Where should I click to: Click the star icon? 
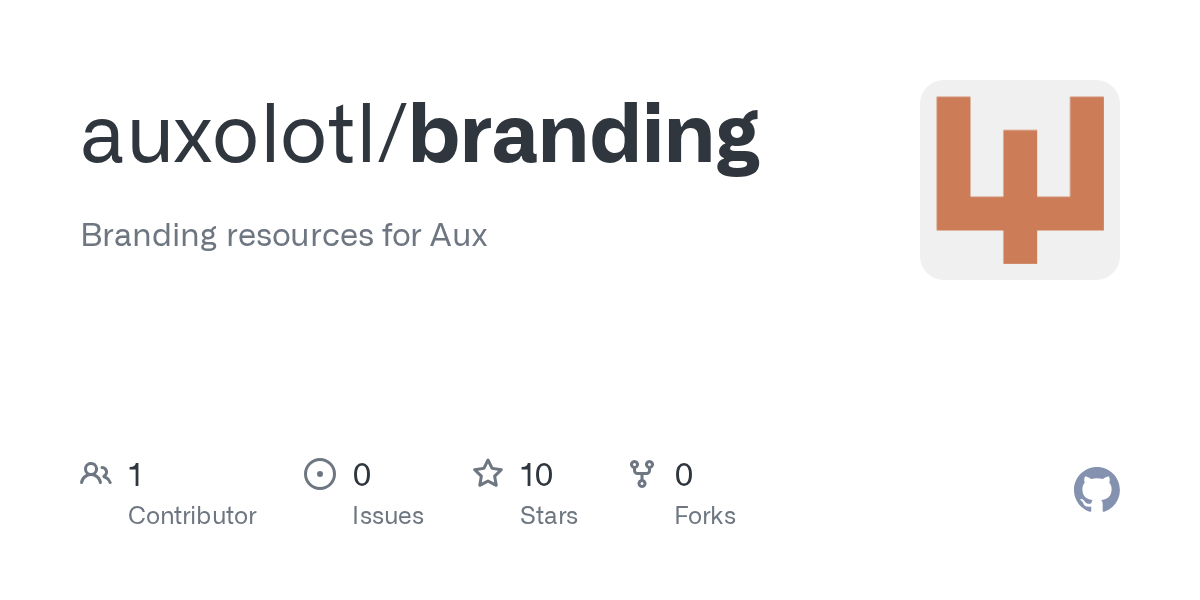pos(488,473)
